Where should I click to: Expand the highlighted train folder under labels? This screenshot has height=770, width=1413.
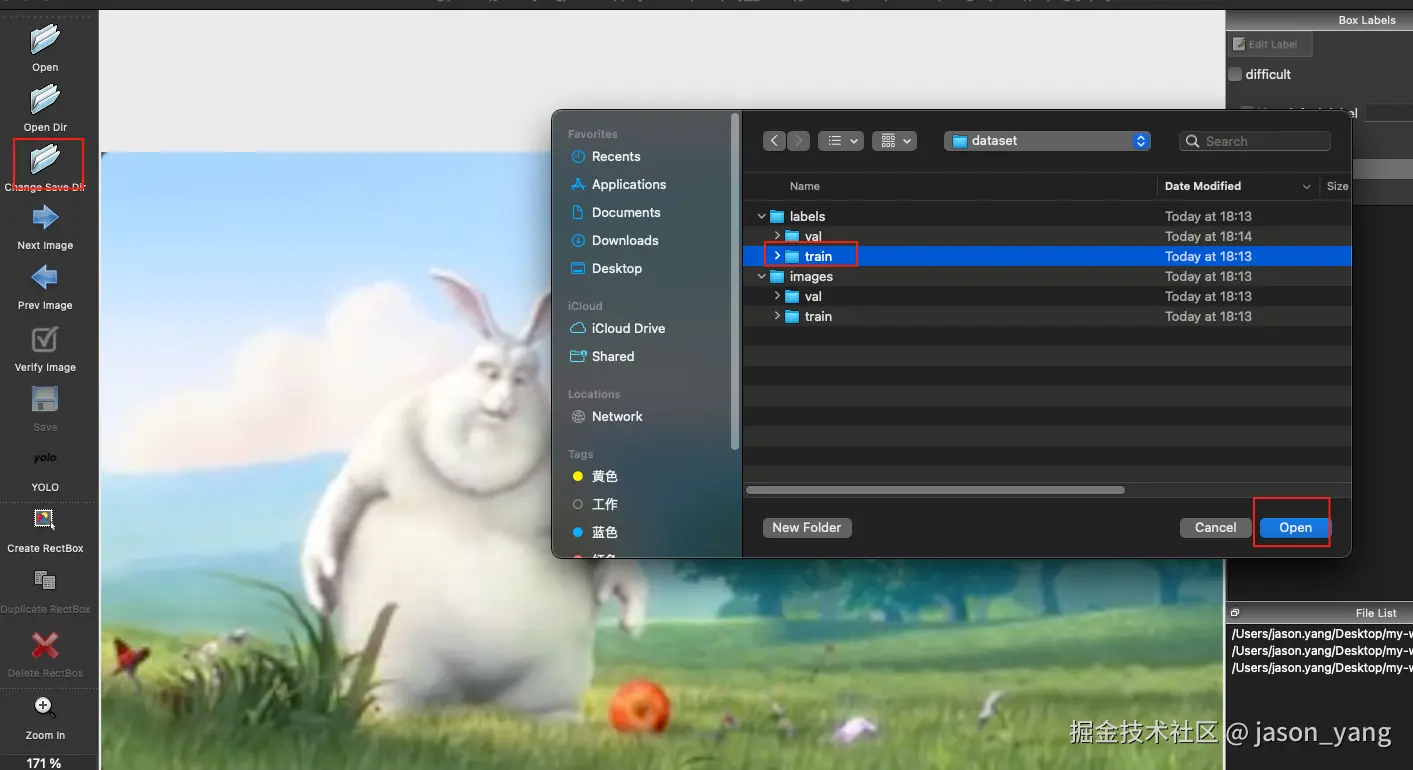click(x=777, y=257)
